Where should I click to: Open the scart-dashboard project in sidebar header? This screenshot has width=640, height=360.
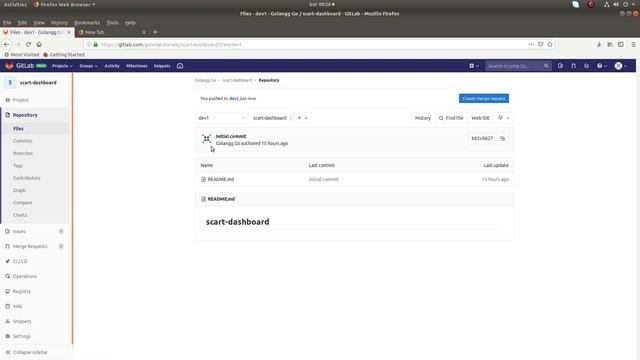[38, 82]
